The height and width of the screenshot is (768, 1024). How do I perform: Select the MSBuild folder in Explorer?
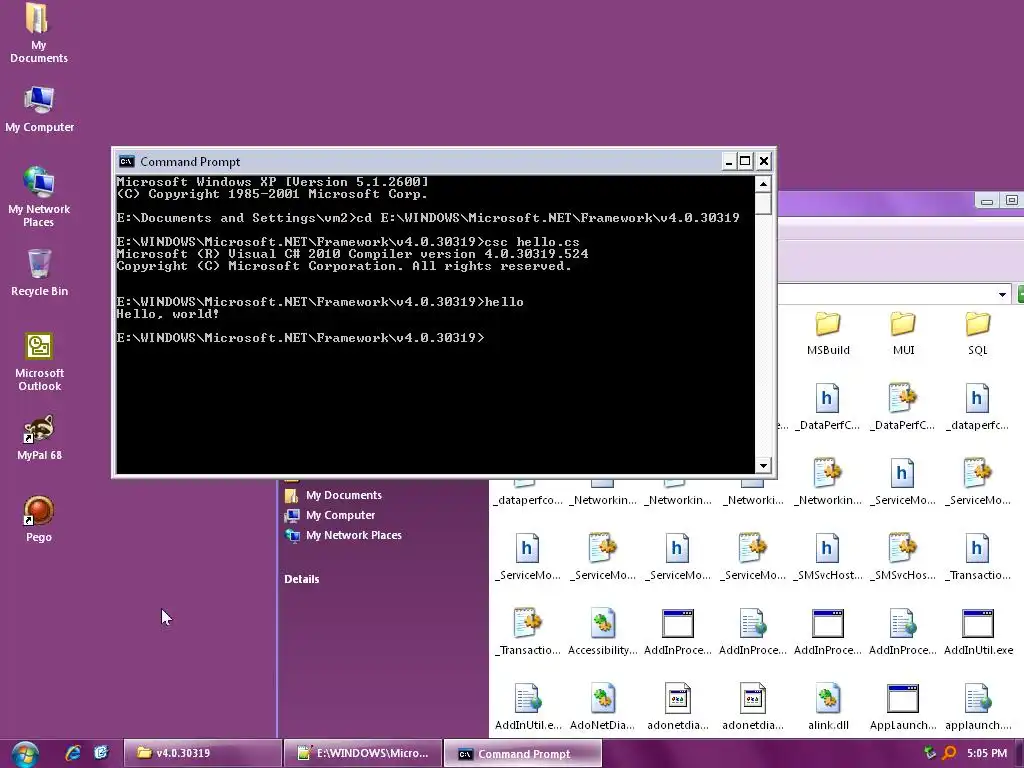[x=828, y=334]
